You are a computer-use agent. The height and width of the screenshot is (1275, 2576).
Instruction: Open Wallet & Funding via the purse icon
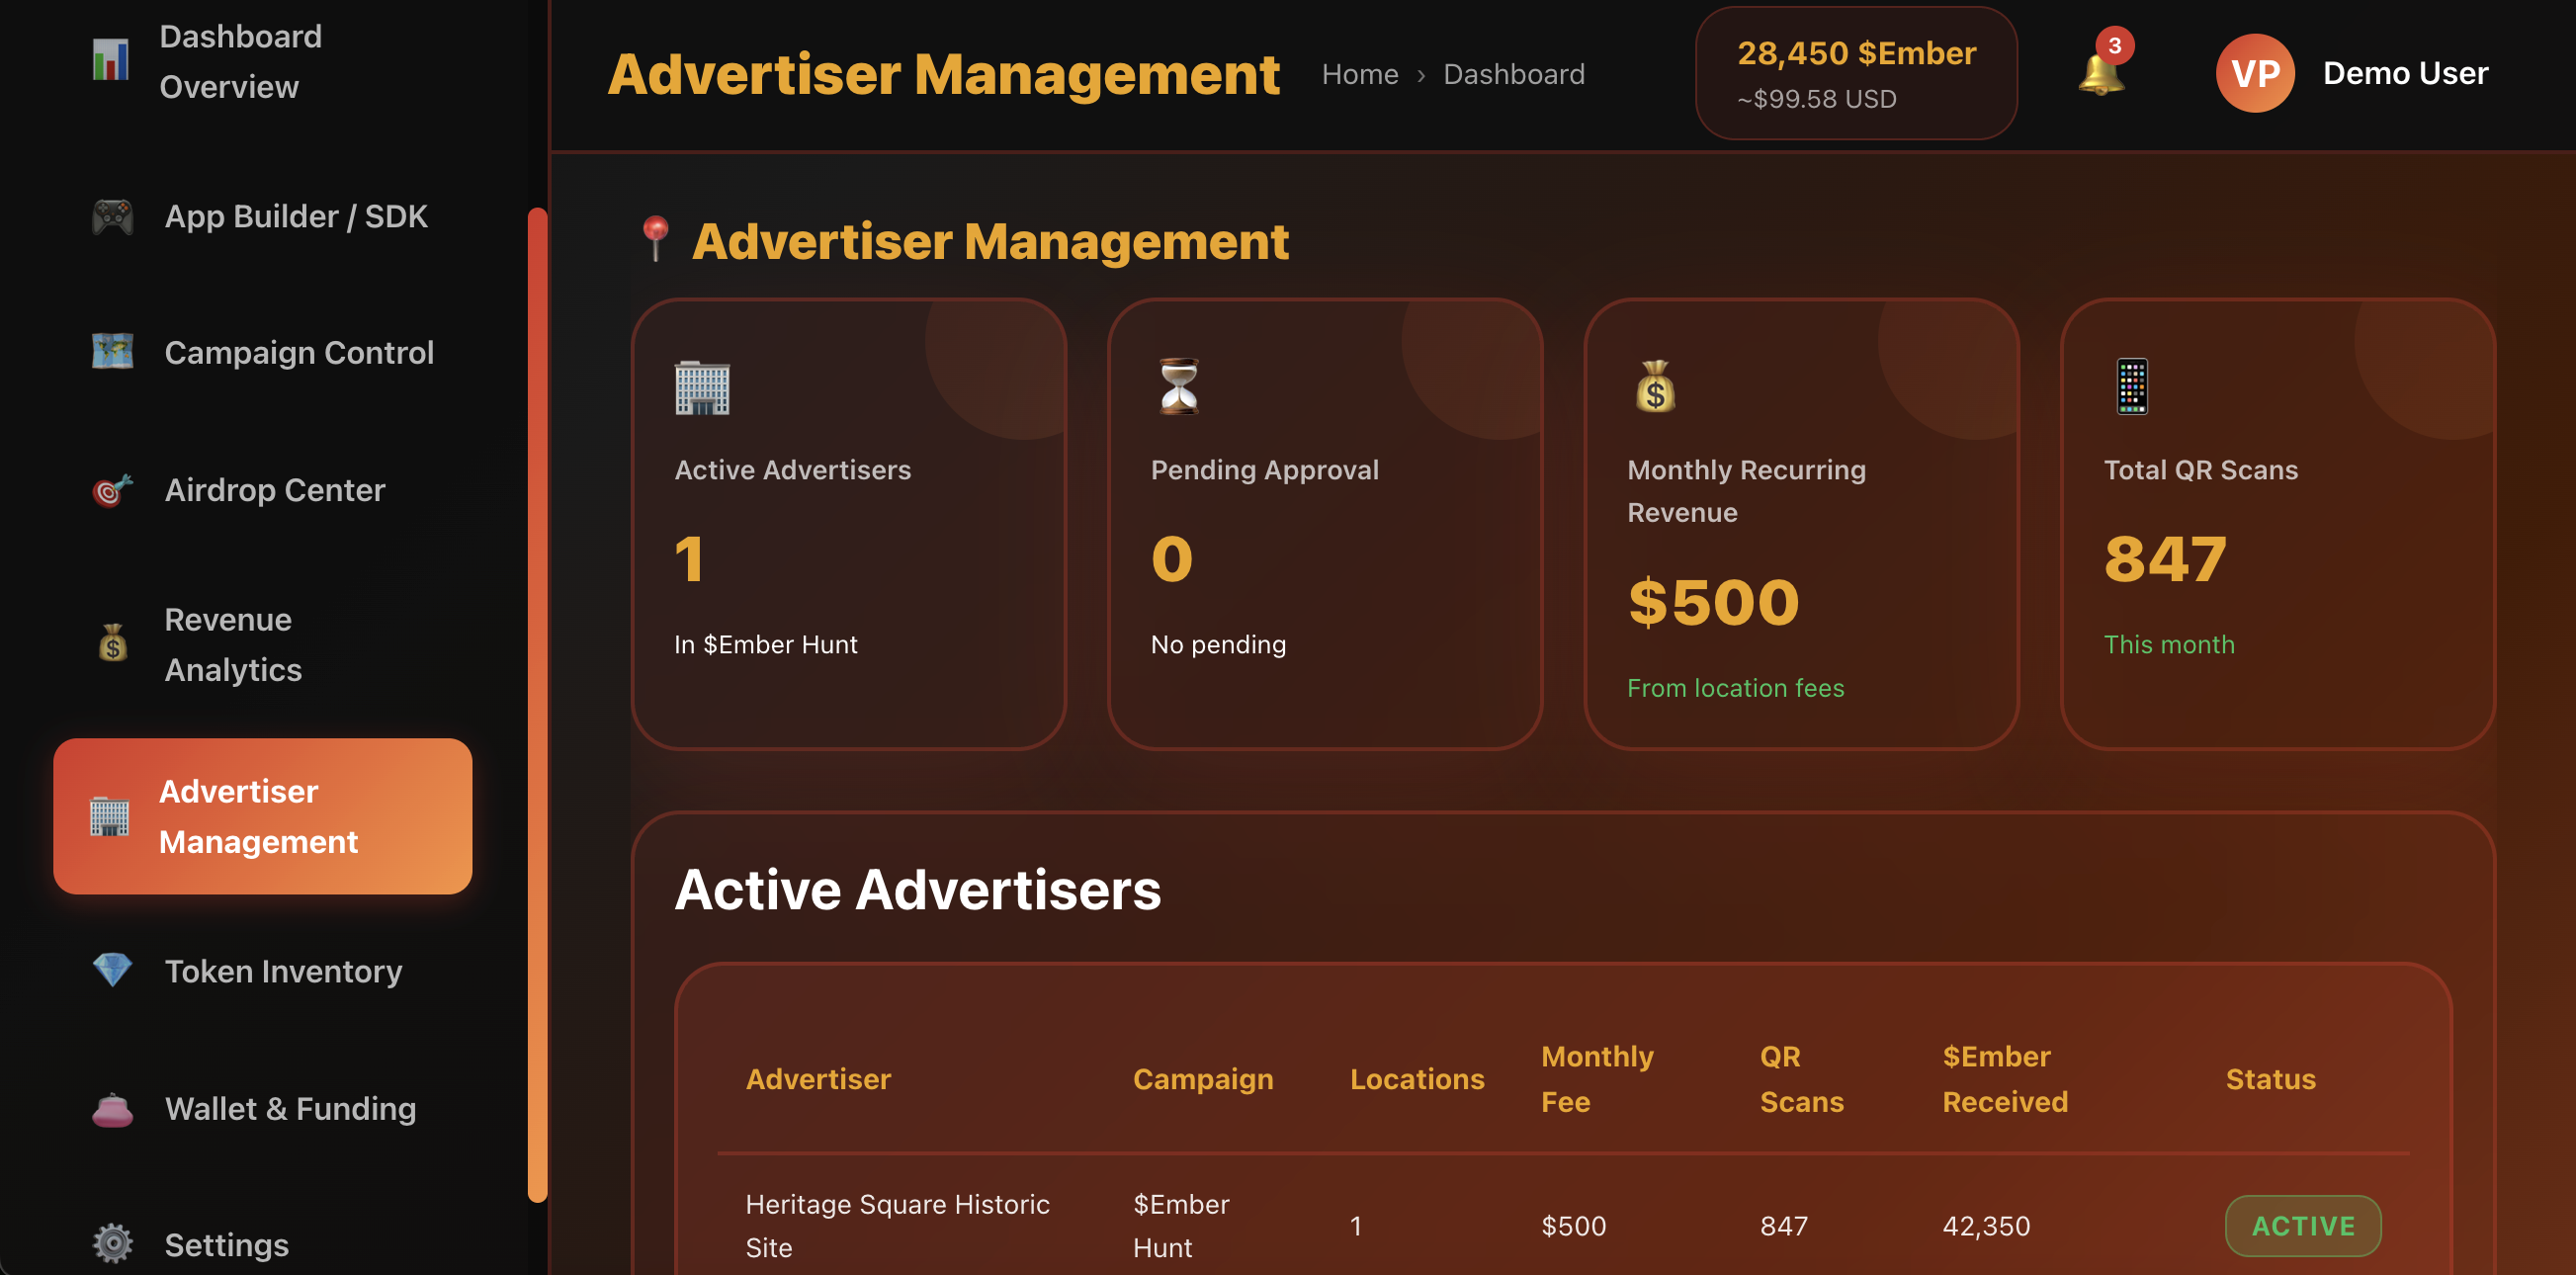coord(112,1108)
